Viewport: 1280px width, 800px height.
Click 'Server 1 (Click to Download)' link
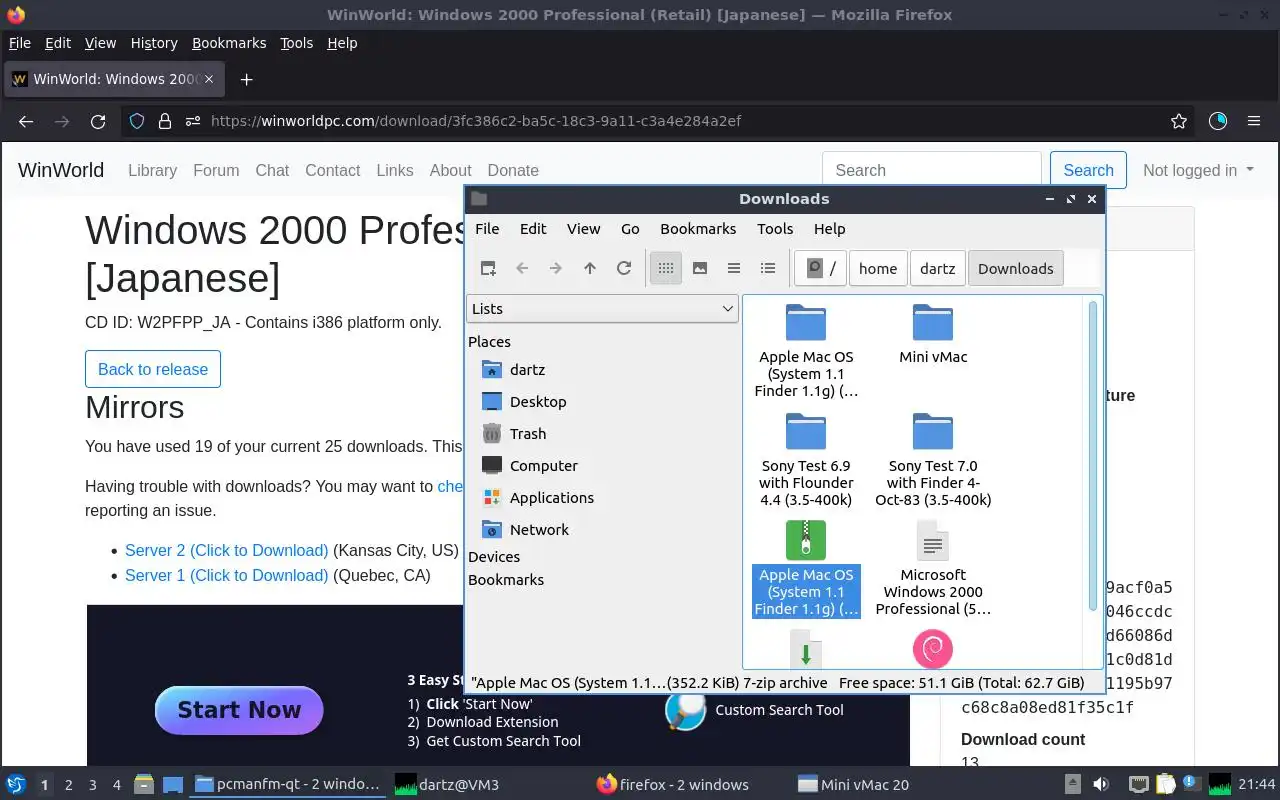[x=227, y=575]
